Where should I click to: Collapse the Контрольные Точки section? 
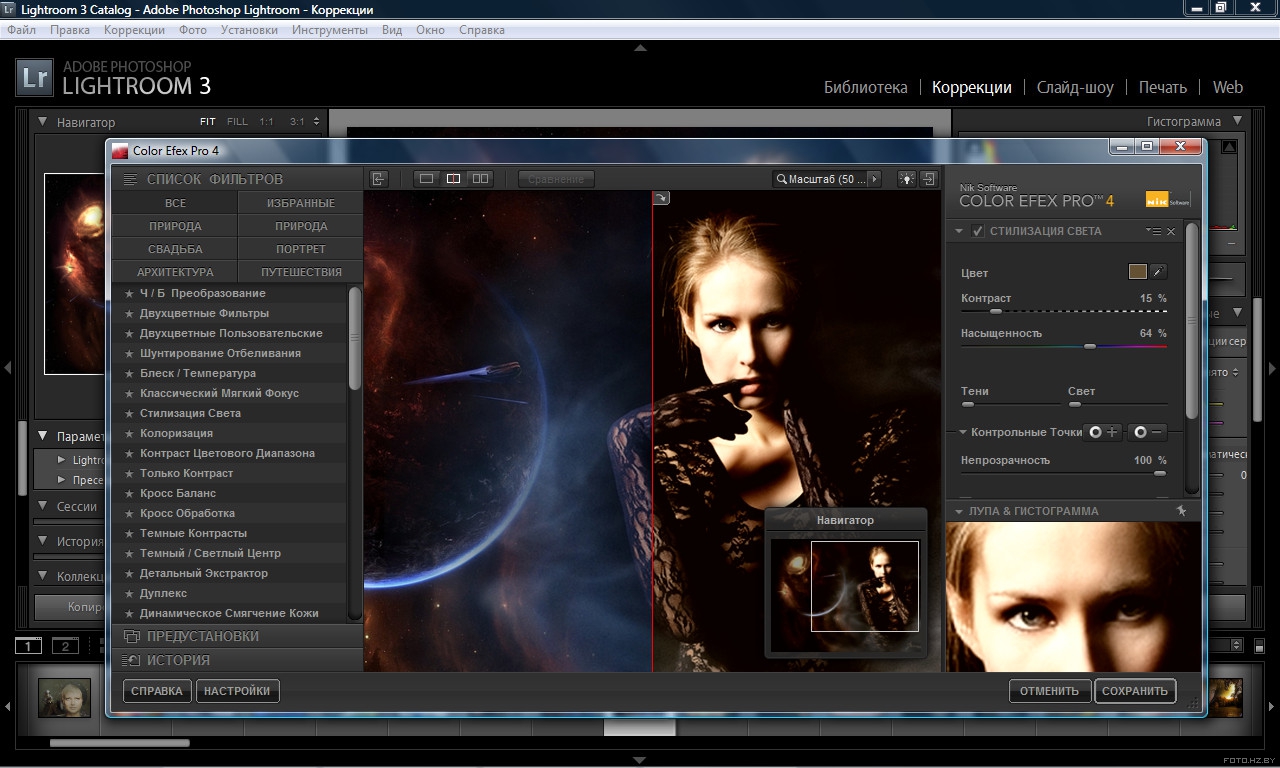(963, 432)
